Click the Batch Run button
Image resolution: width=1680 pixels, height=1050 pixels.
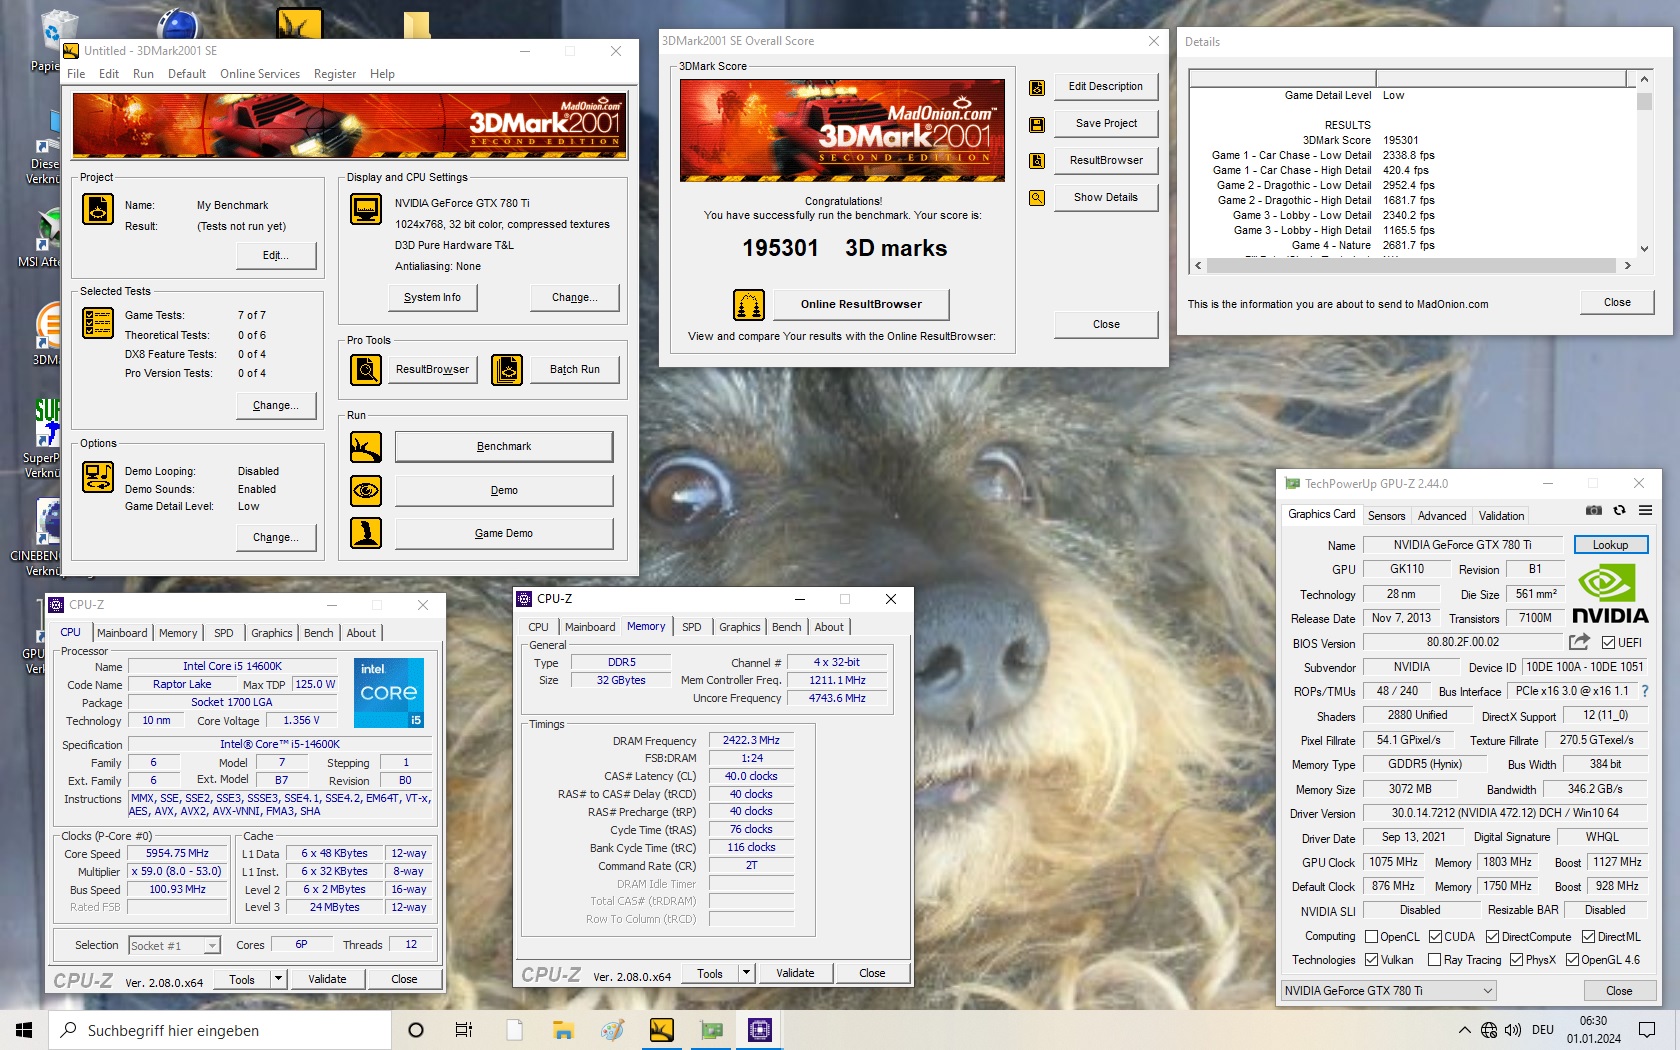click(574, 369)
